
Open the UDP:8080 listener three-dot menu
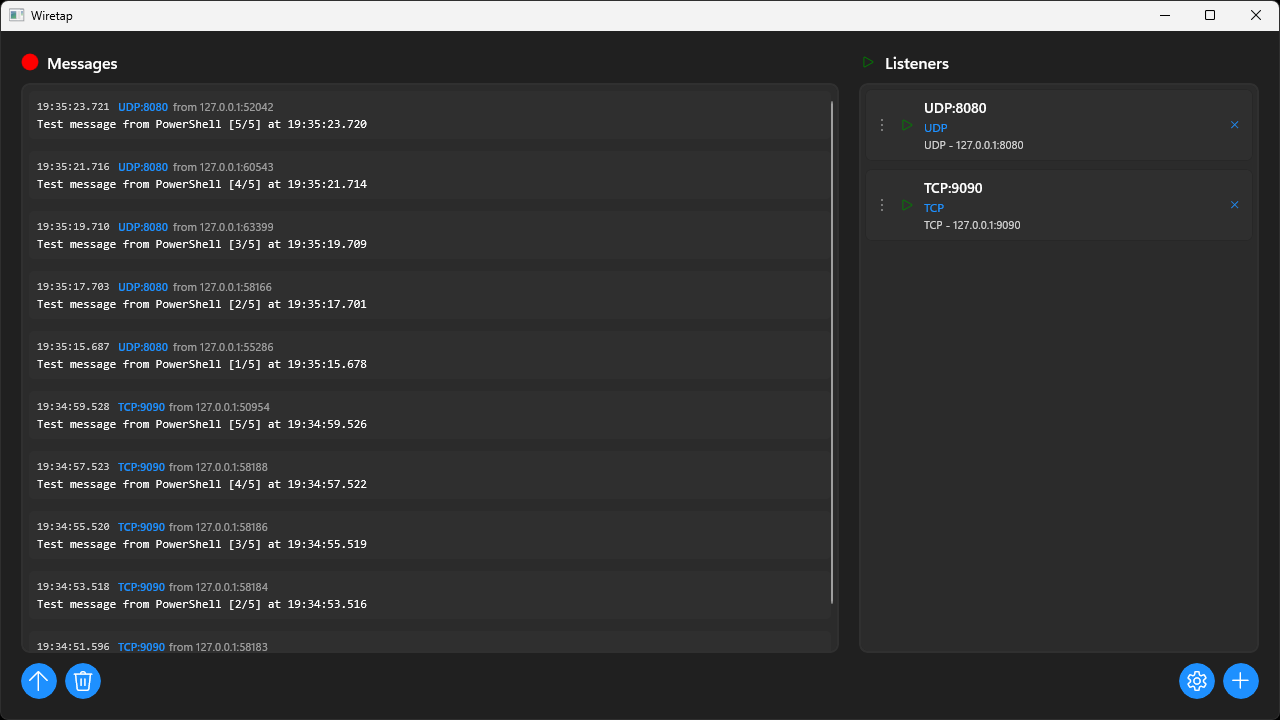(x=881, y=125)
